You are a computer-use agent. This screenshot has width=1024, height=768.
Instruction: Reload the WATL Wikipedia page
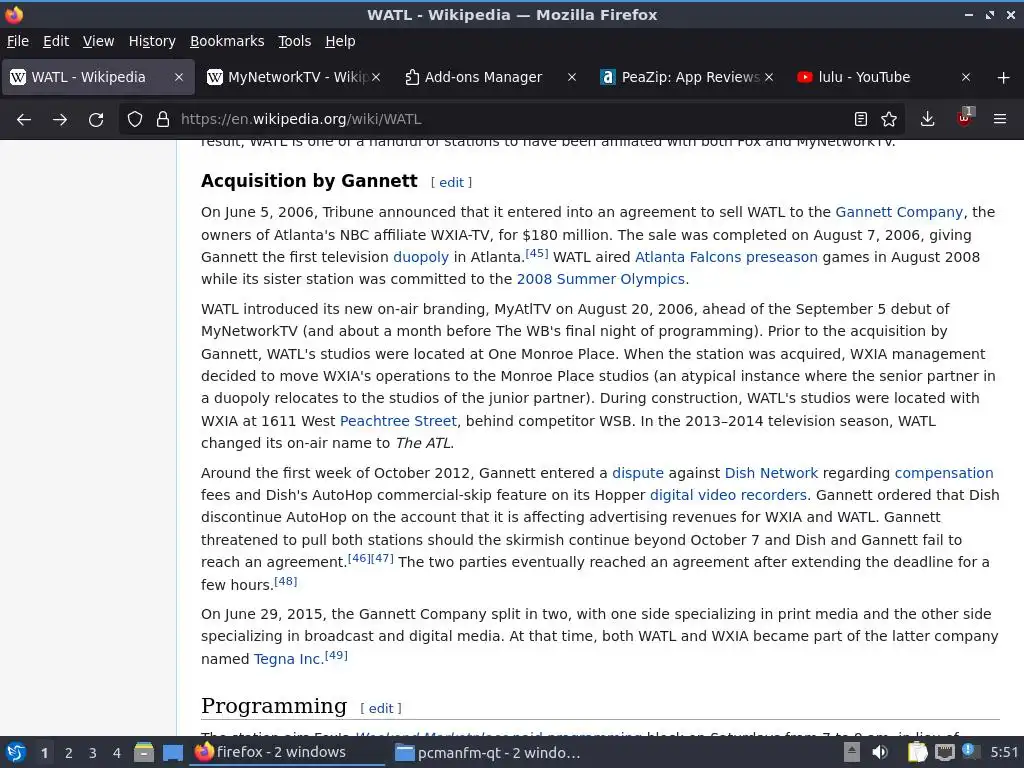point(96,120)
